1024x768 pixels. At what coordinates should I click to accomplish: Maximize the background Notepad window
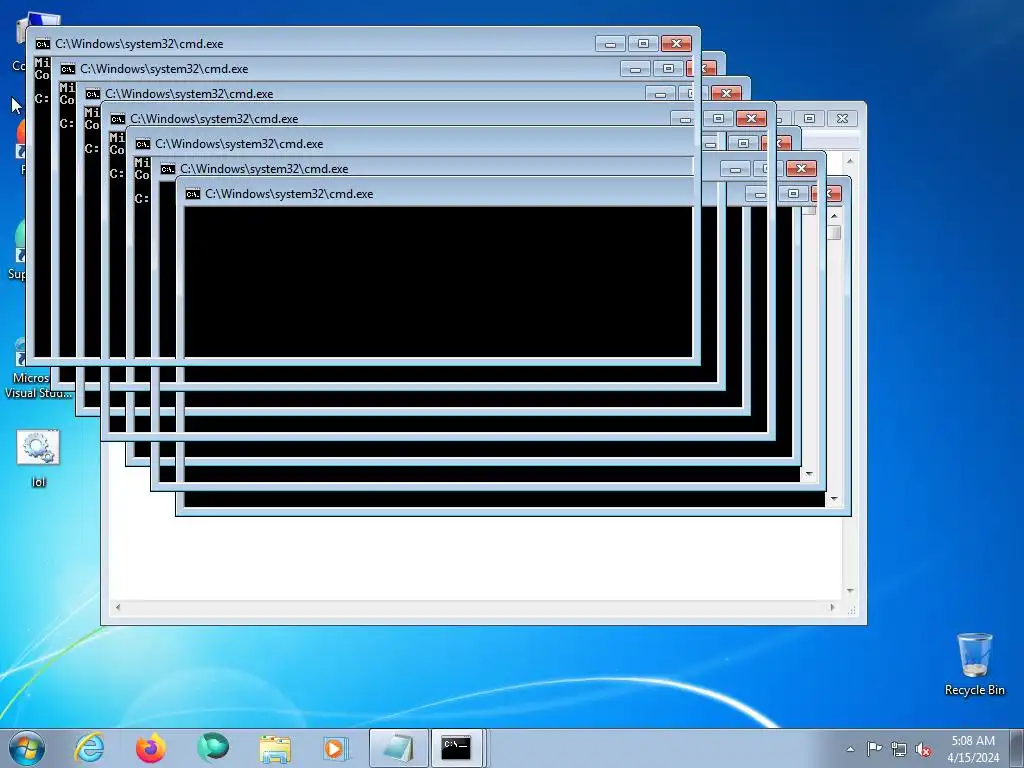tap(809, 118)
